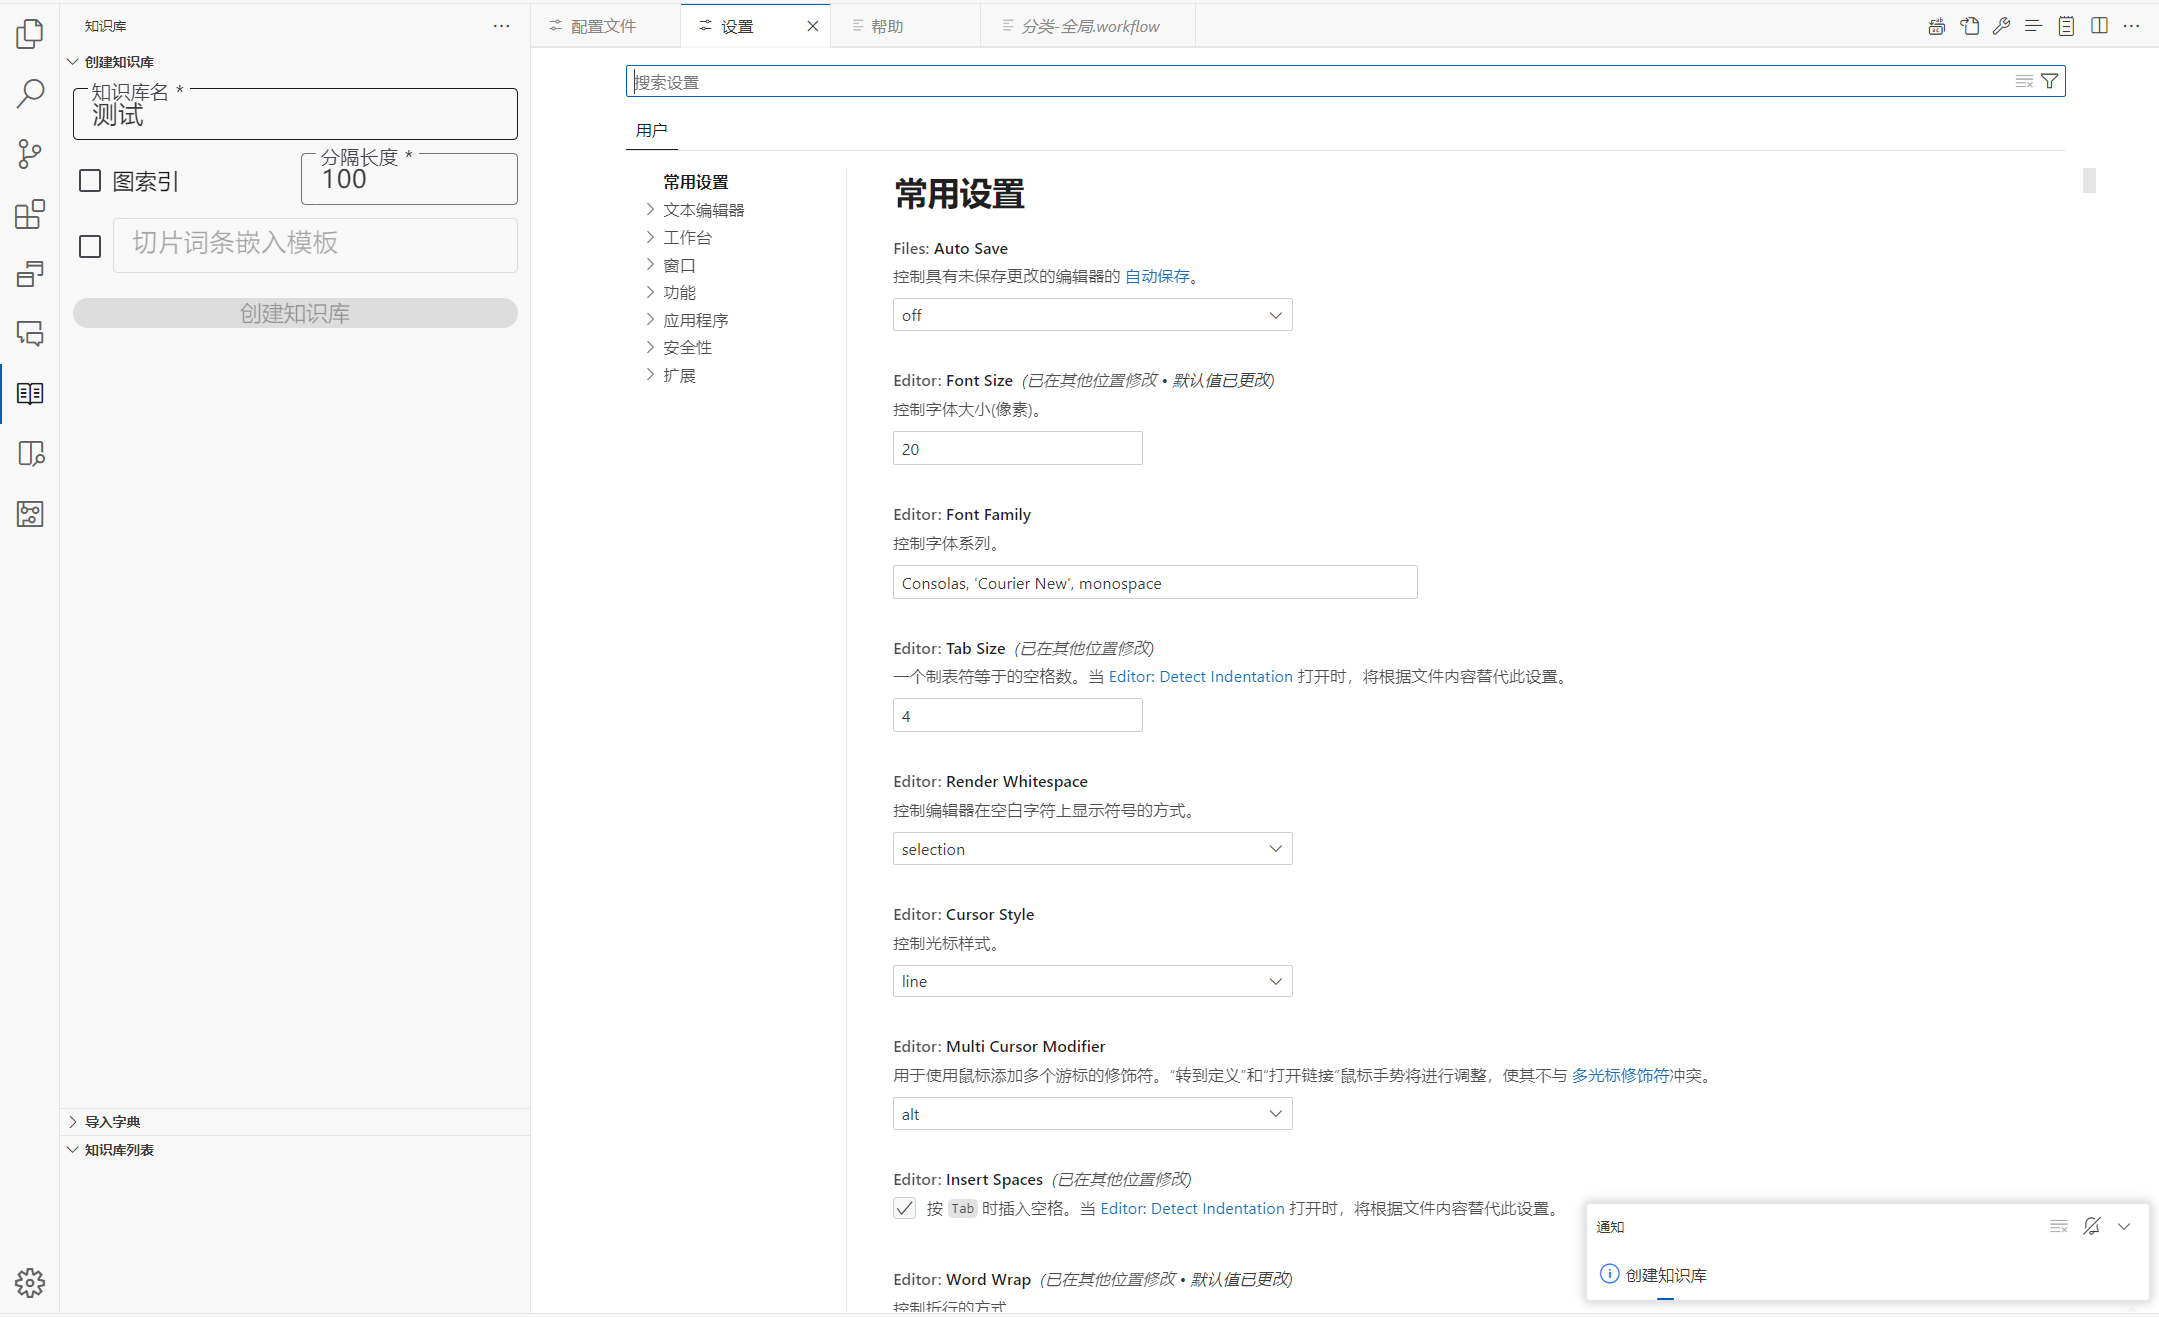Click the 创建知识库 button
This screenshot has width=2159, height=1317.
tap(295, 314)
